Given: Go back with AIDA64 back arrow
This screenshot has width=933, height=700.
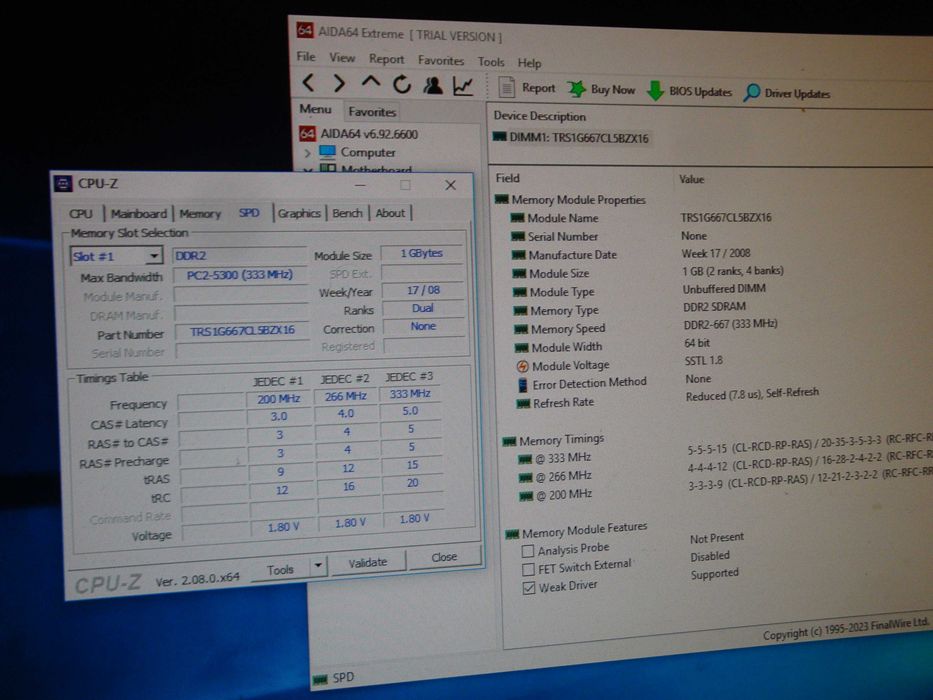Looking at the screenshot, I should [x=308, y=83].
